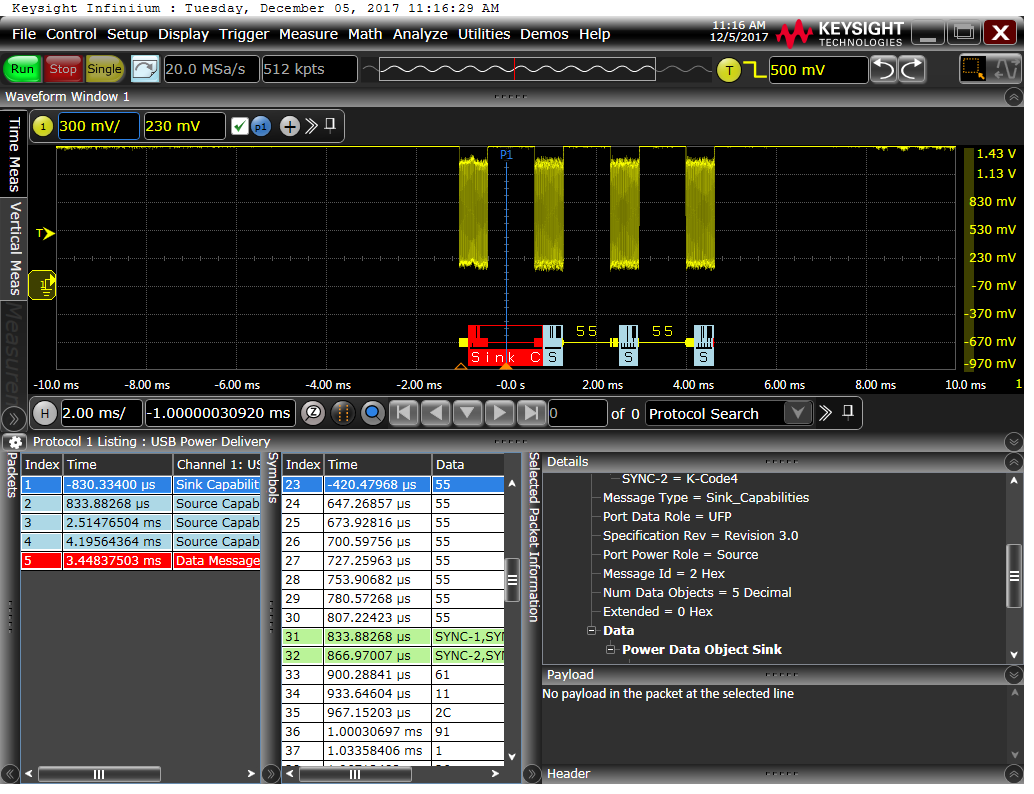The height and width of the screenshot is (794, 1034).
Task: Select packet row 2 at 833.88268 µs
Action: pyautogui.click(x=141, y=504)
